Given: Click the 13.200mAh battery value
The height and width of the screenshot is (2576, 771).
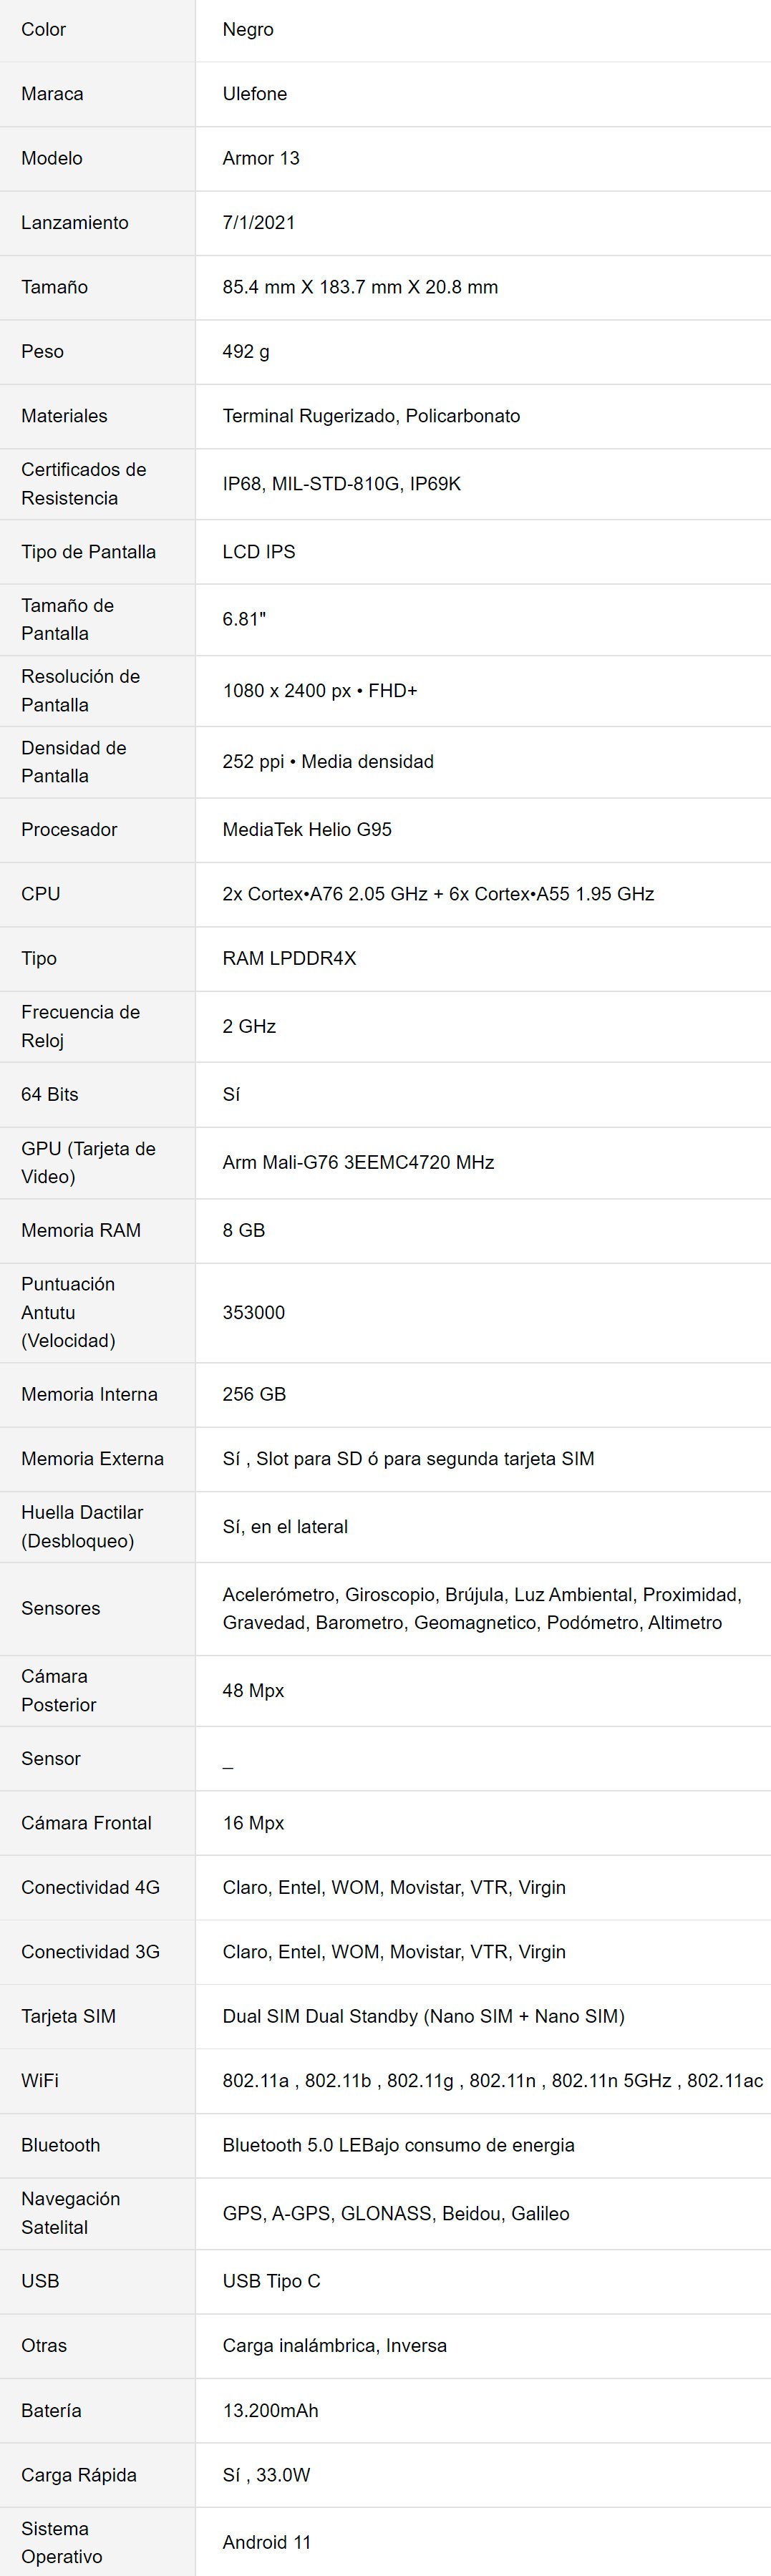Looking at the screenshot, I should coord(270,2410).
